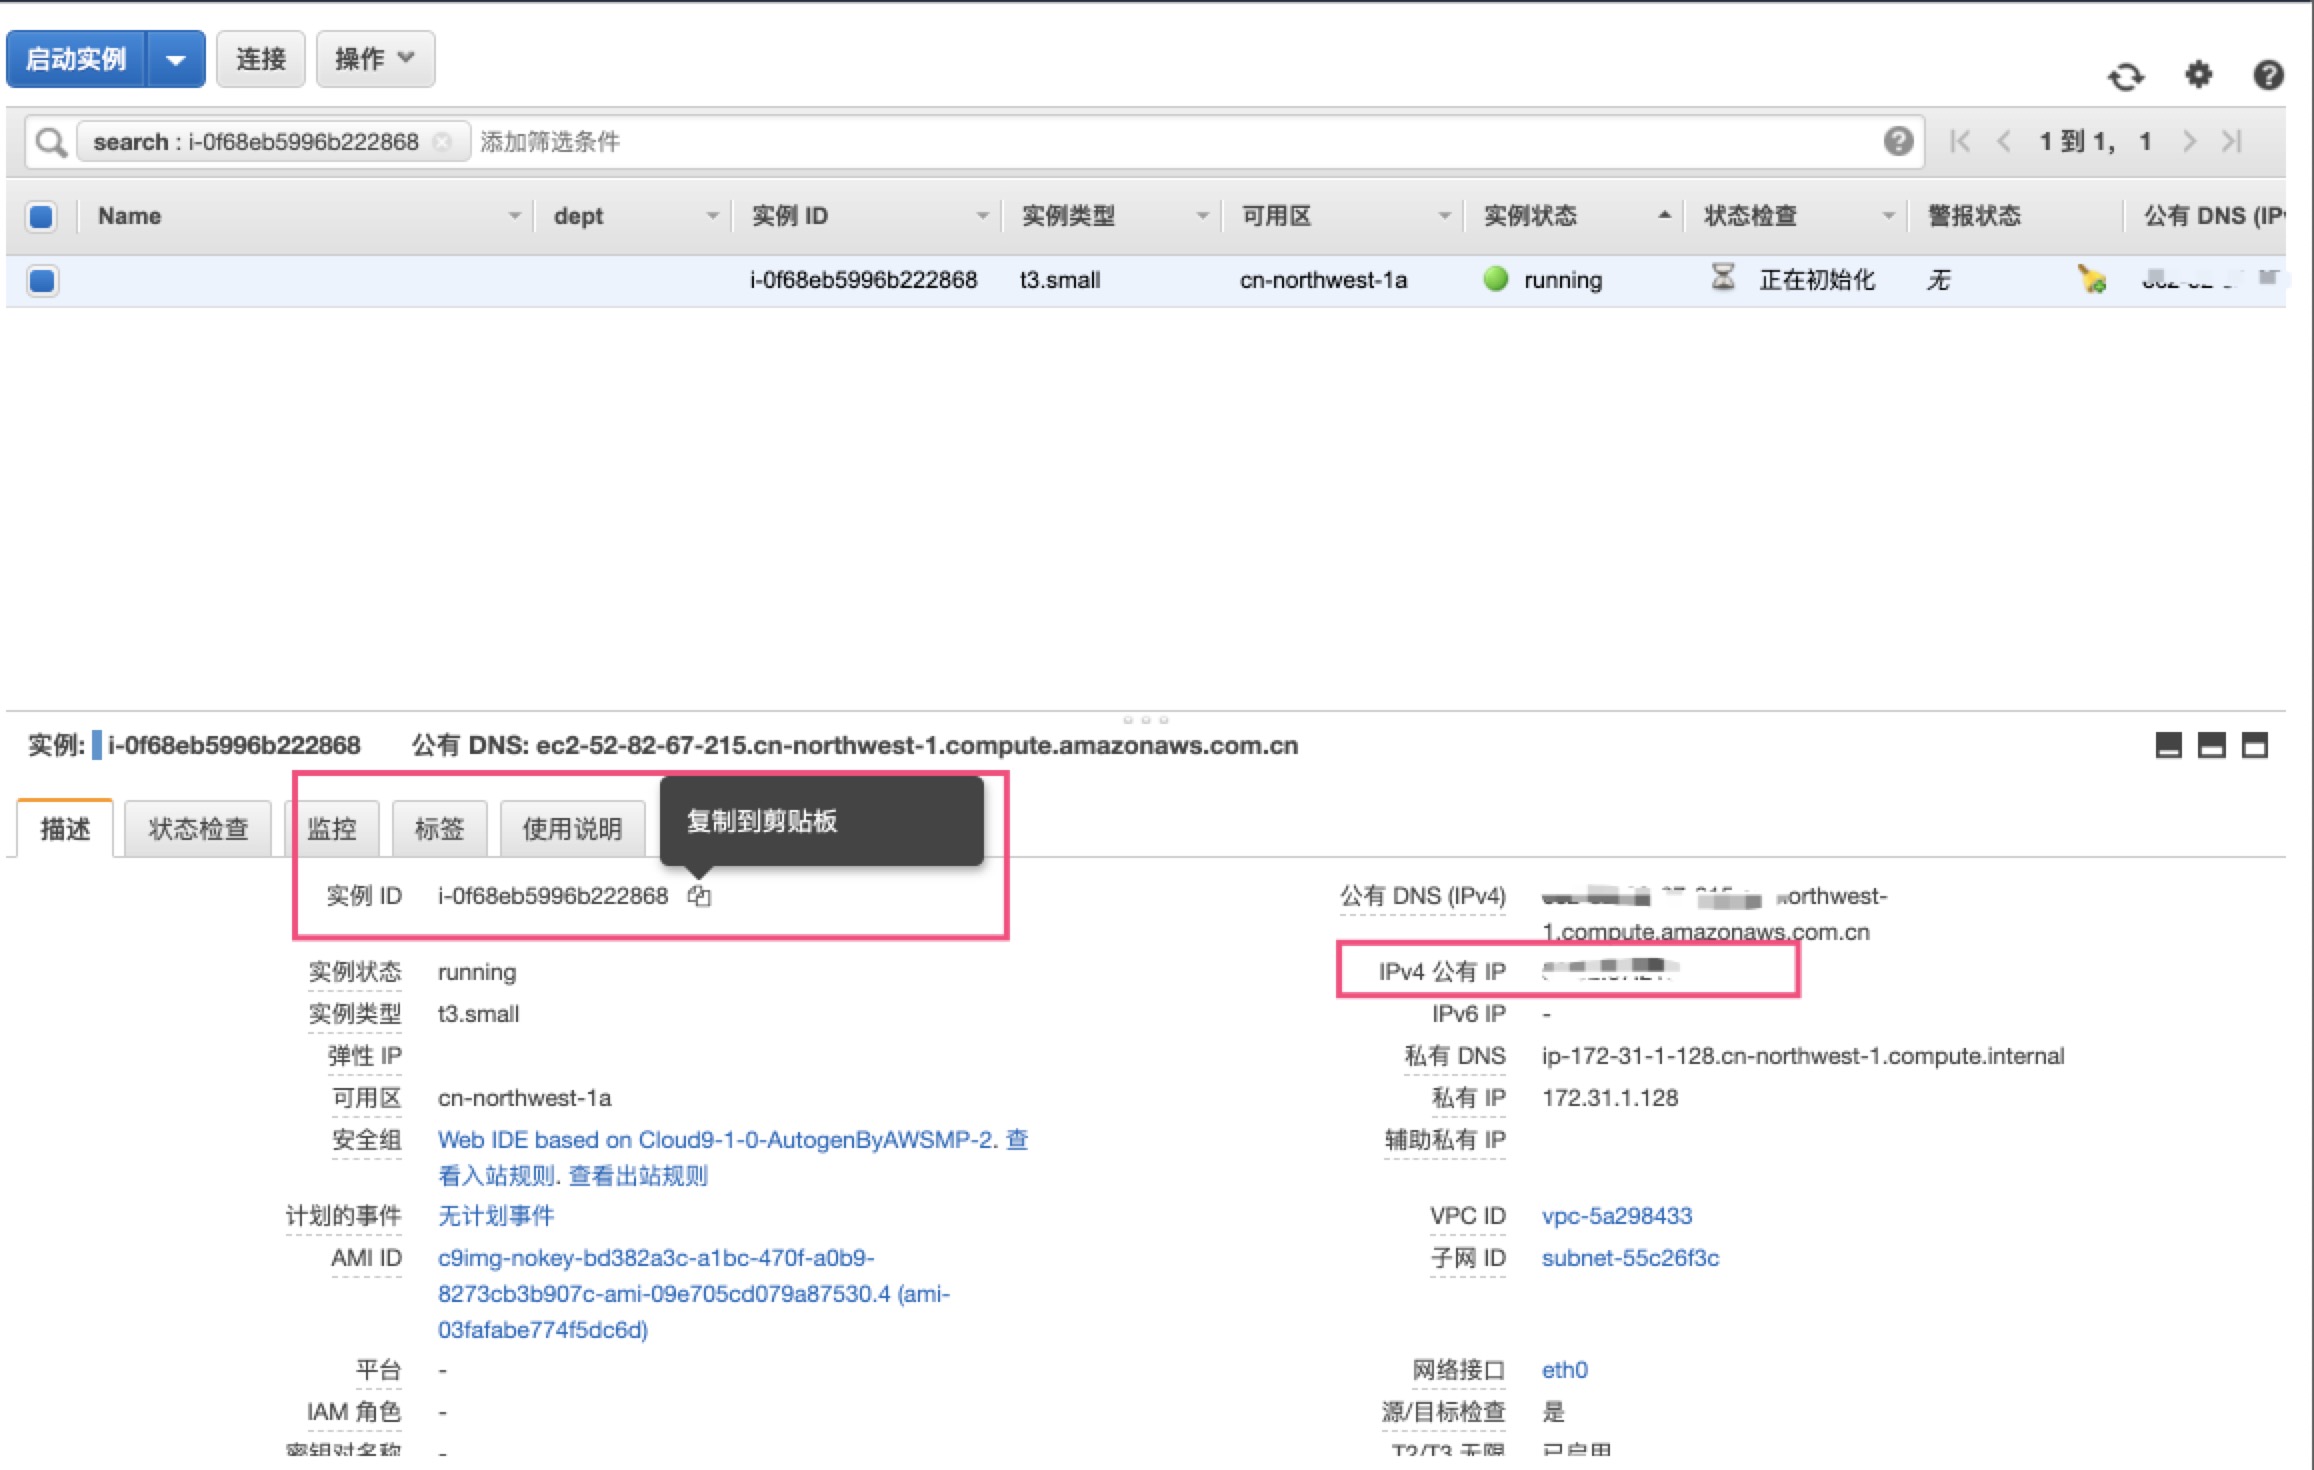Open the vpc-5a298433 link
The width and height of the screenshot is (2314, 1470).
[1616, 1216]
